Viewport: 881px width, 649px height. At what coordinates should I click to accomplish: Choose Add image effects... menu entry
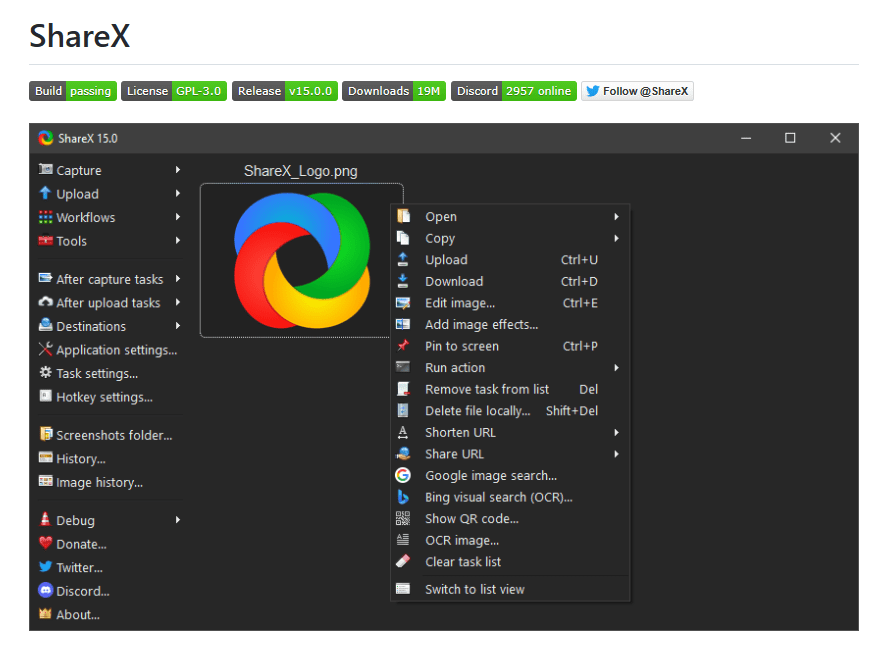click(510, 324)
